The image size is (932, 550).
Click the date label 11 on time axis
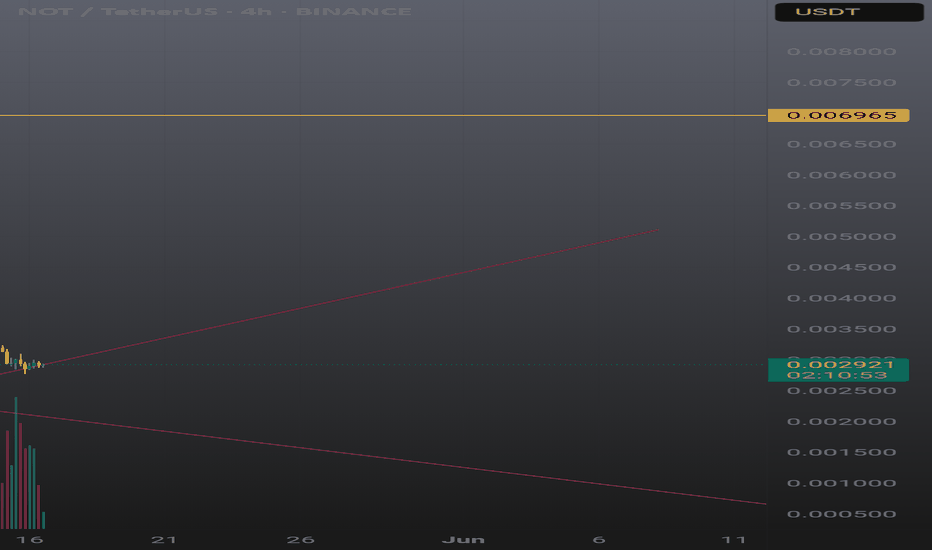(733, 540)
